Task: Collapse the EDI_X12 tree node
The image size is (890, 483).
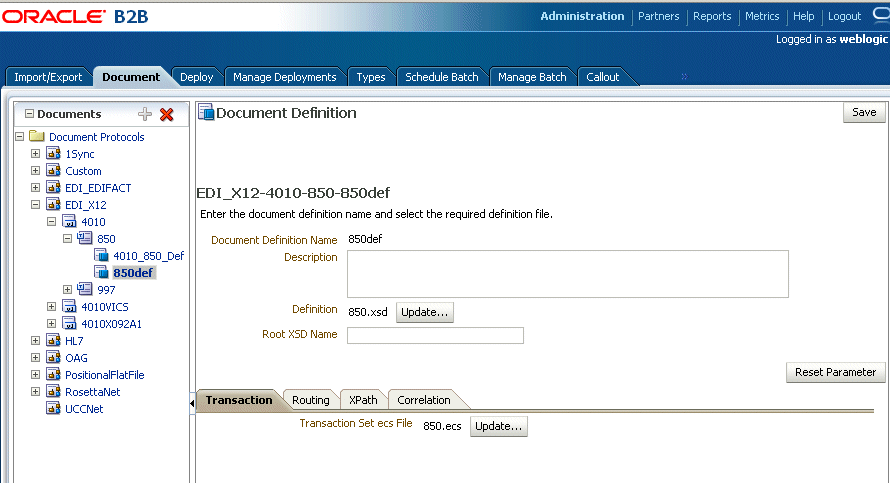Action: pos(35,205)
